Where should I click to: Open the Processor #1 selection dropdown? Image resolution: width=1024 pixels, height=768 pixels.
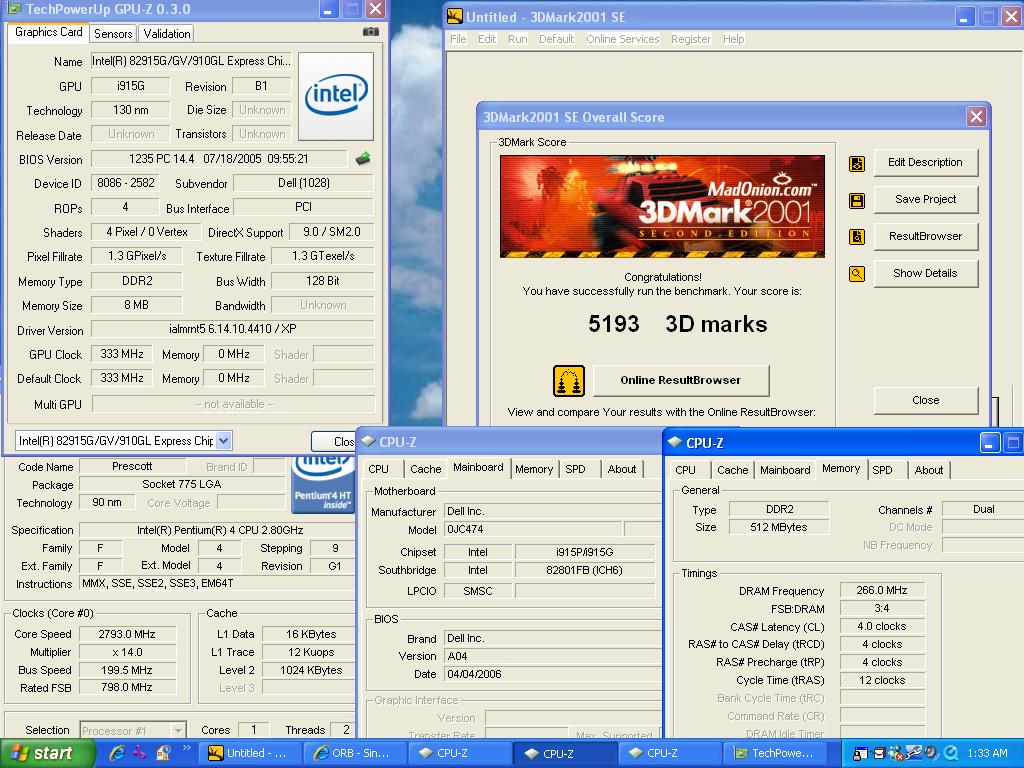point(178,730)
